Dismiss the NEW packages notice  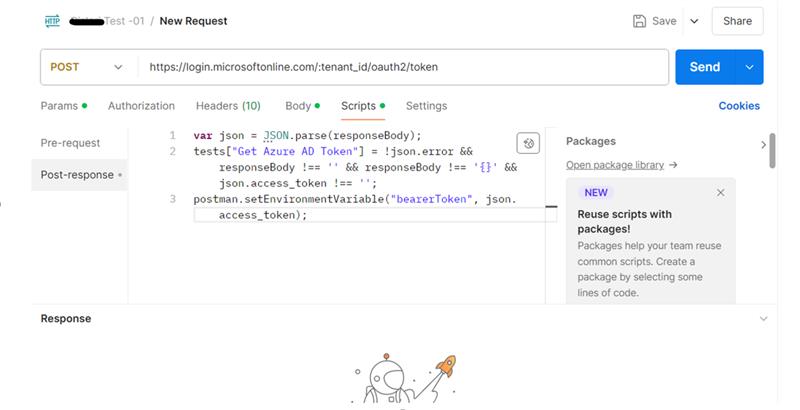(x=720, y=193)
